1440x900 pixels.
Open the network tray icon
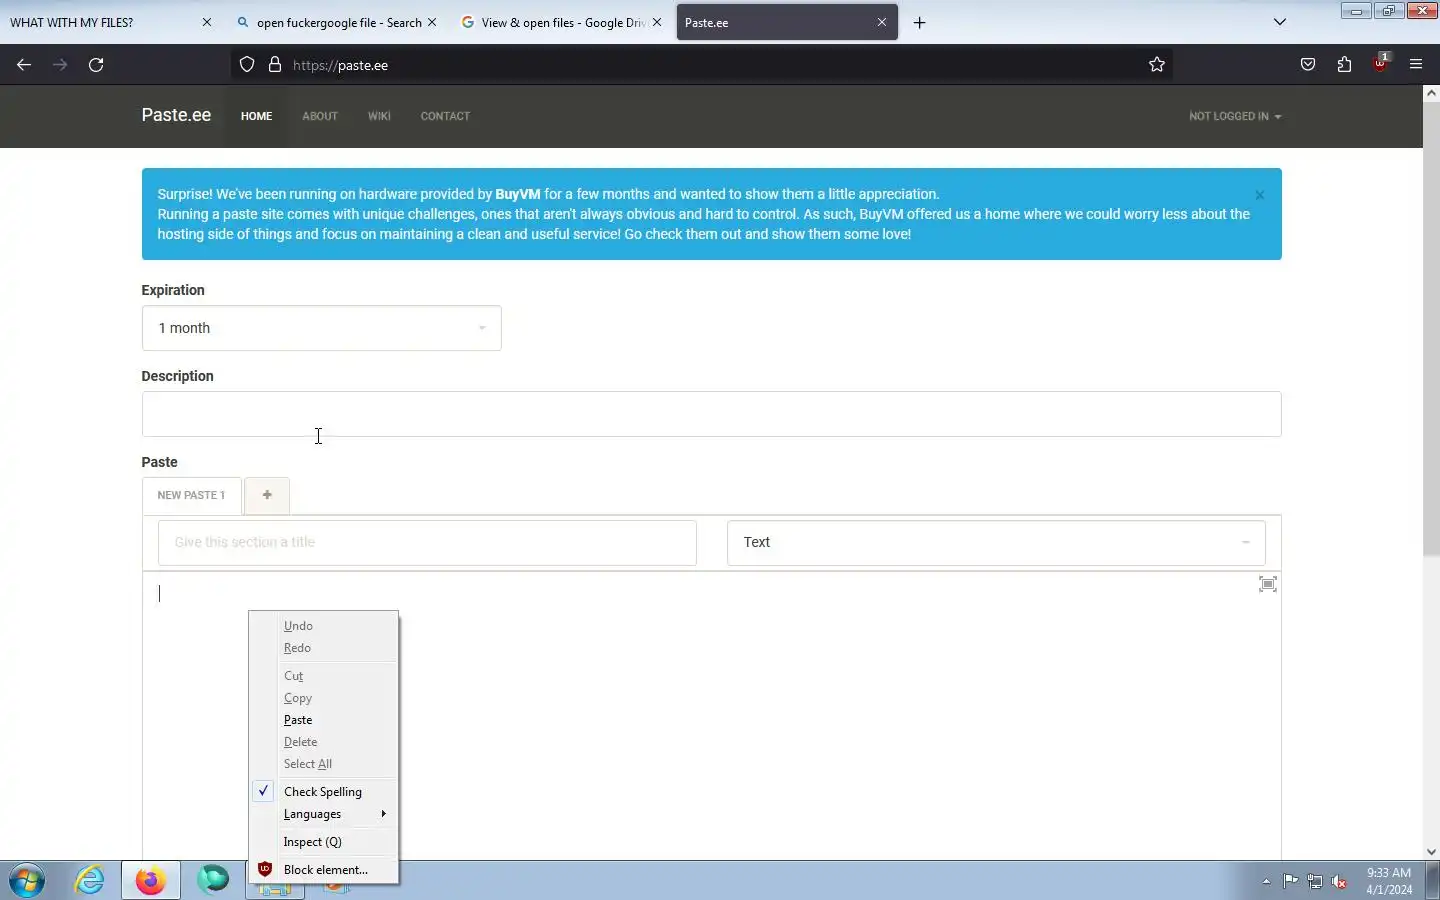(1315, 881)
